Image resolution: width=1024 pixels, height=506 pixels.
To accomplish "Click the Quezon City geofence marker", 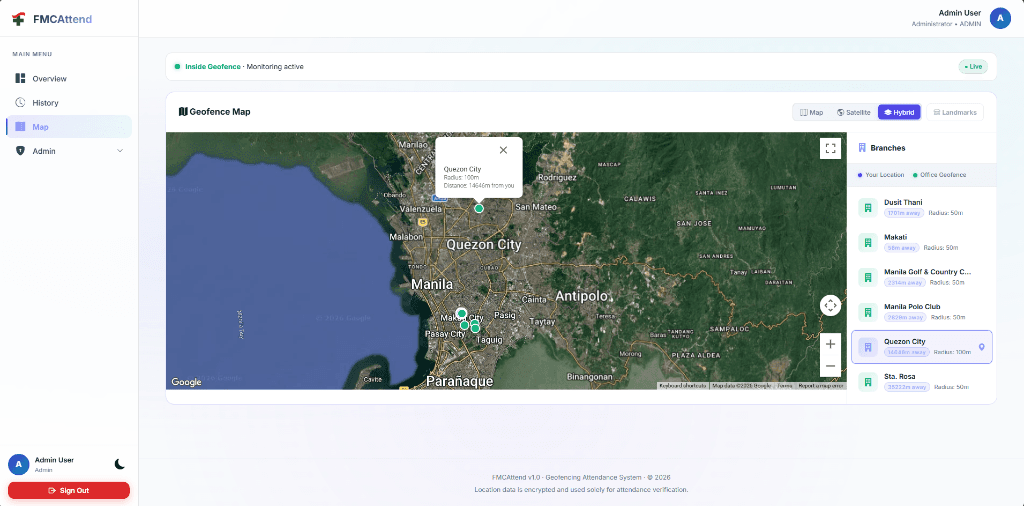I will [479, 208].
